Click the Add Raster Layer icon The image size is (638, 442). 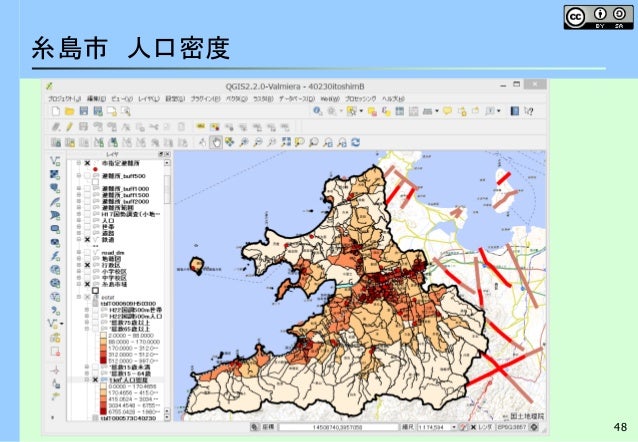point(55,175)
